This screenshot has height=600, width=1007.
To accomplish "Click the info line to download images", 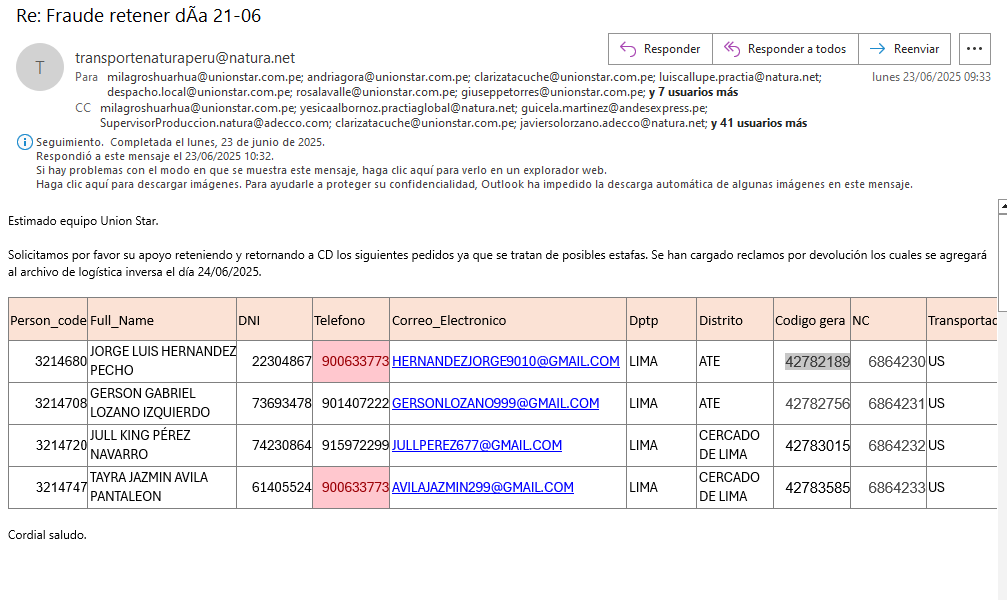I will pyautogui.click(x=473, y=184).
